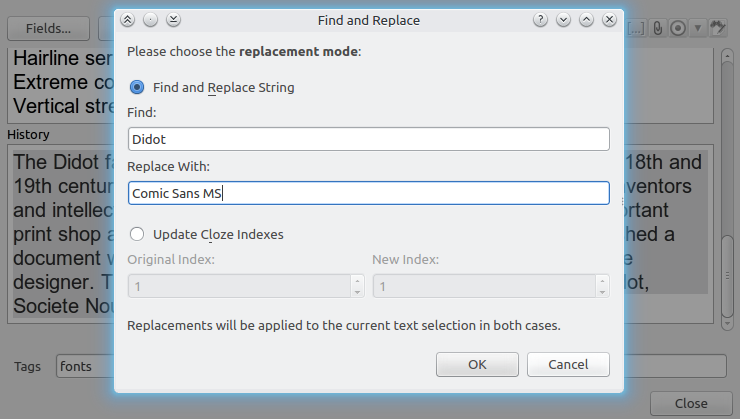Select the Update Cloze Indexes option
The height and width of the screenshot is (419, 740).
[x=137, y=234]
